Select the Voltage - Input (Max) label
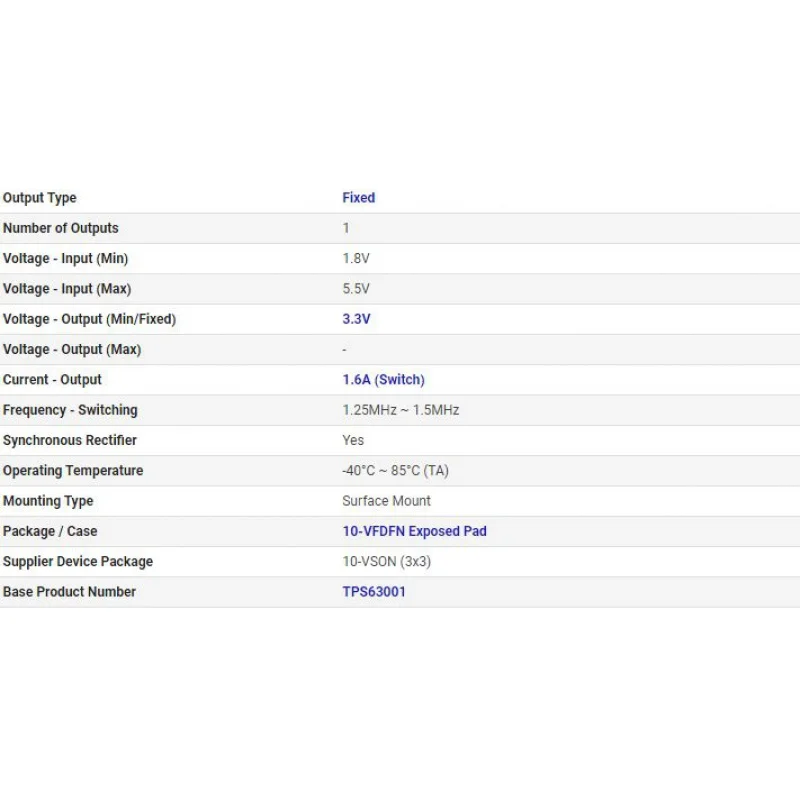 coord(67,289)
